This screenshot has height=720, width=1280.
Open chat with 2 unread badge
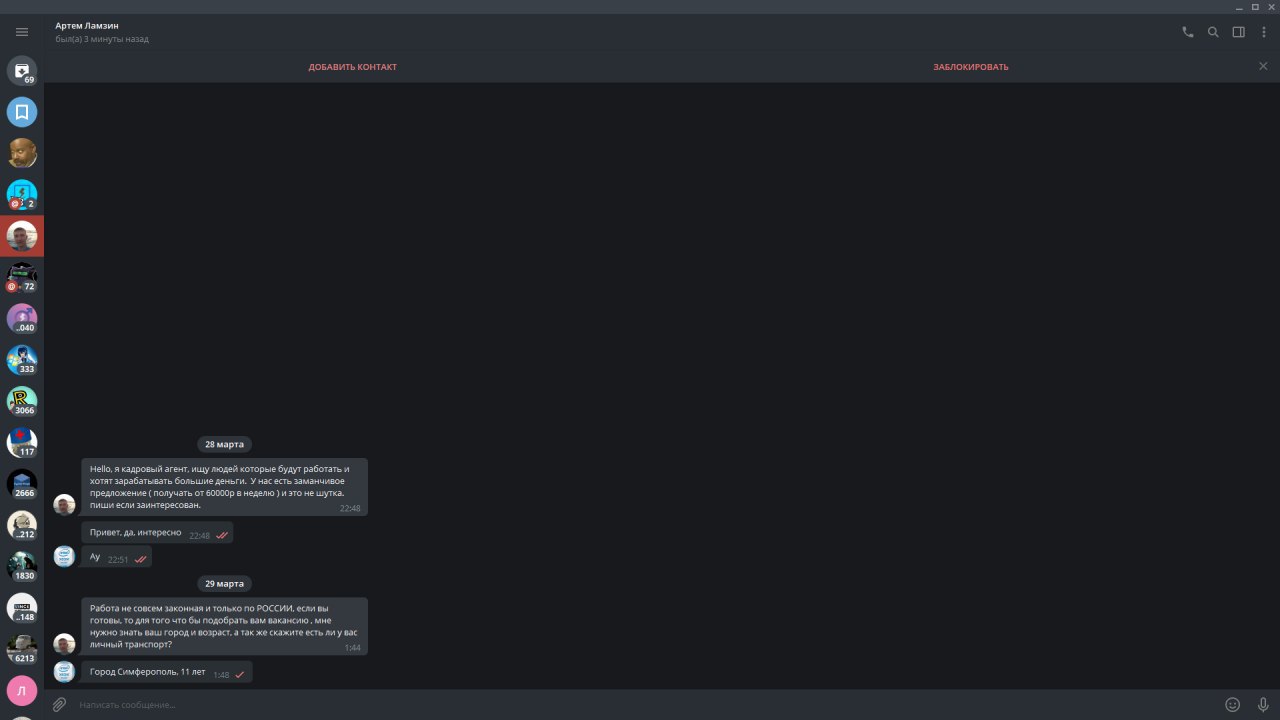22,195
